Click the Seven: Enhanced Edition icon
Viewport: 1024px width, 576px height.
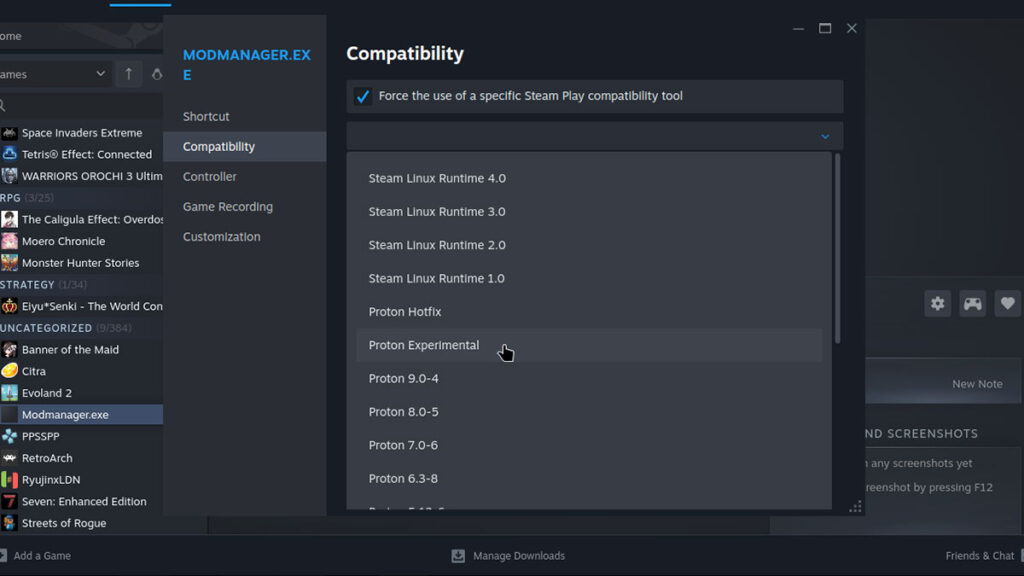point(9,501)
